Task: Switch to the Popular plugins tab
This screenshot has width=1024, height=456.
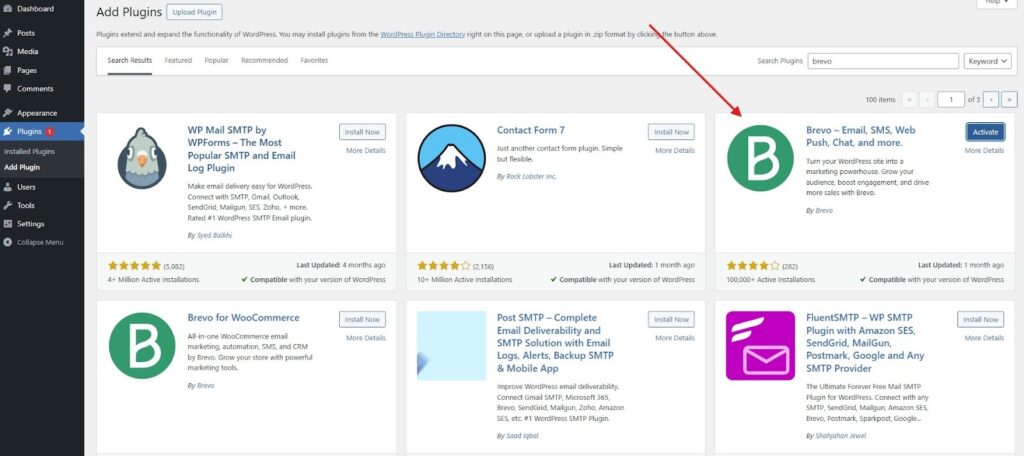Action: point(216,61)
